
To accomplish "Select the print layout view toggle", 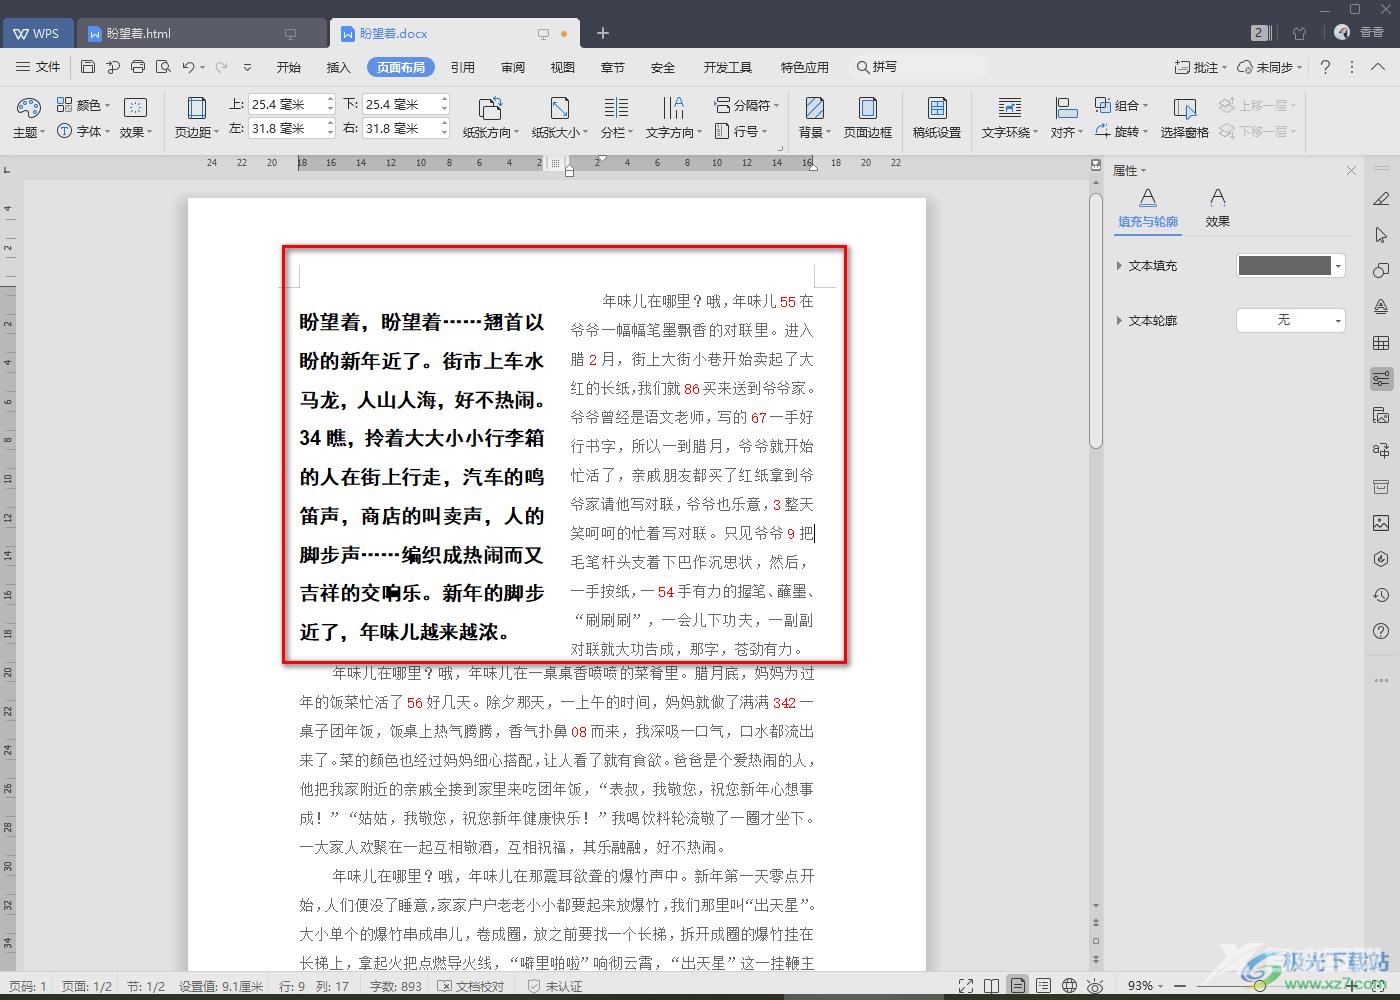I will (1017, 986).
